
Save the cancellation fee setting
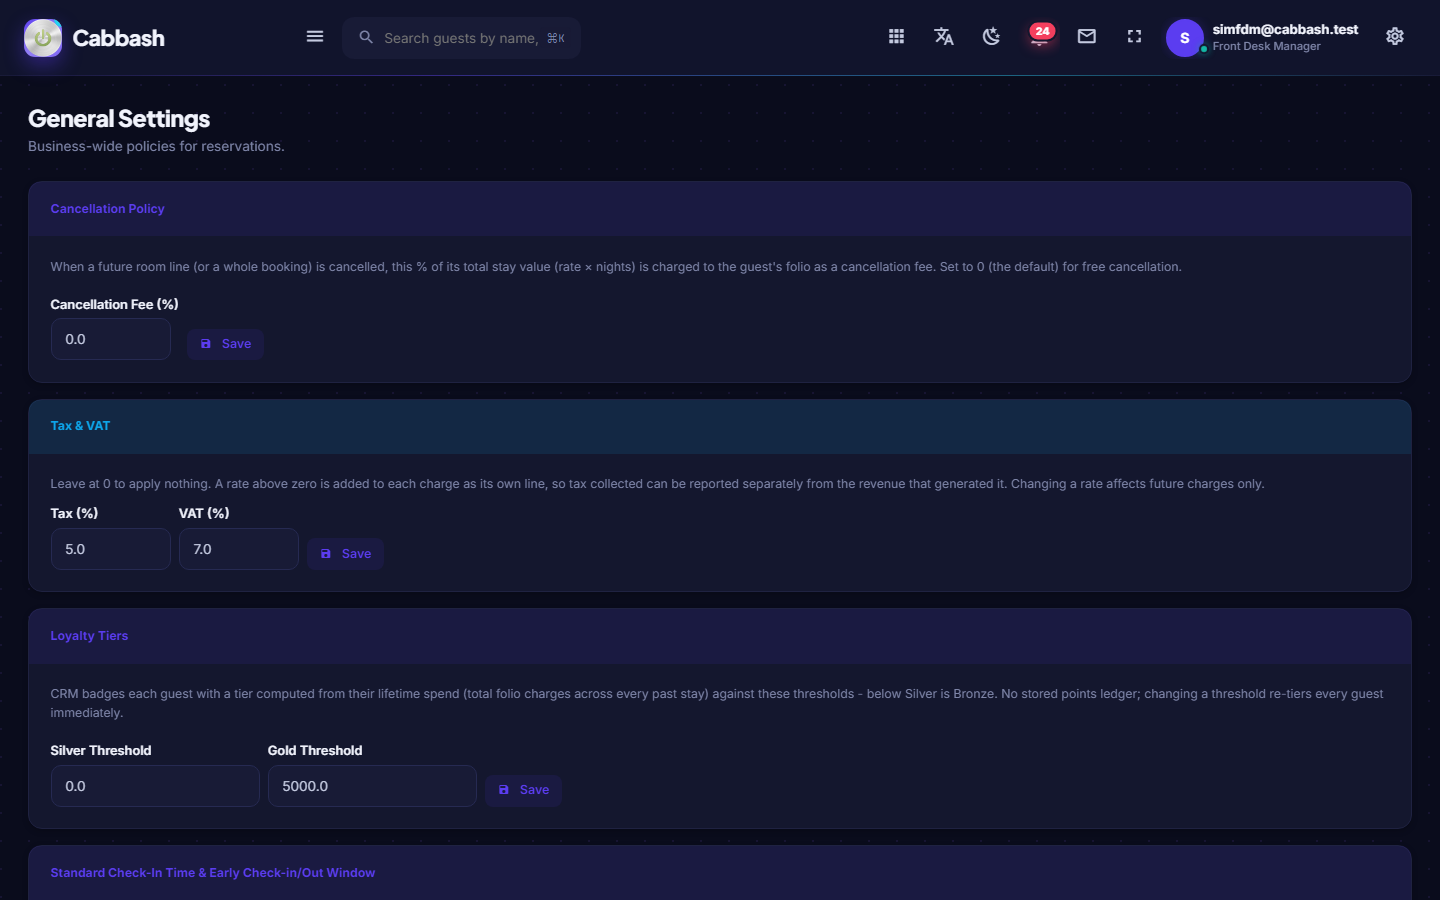point(225,344)
